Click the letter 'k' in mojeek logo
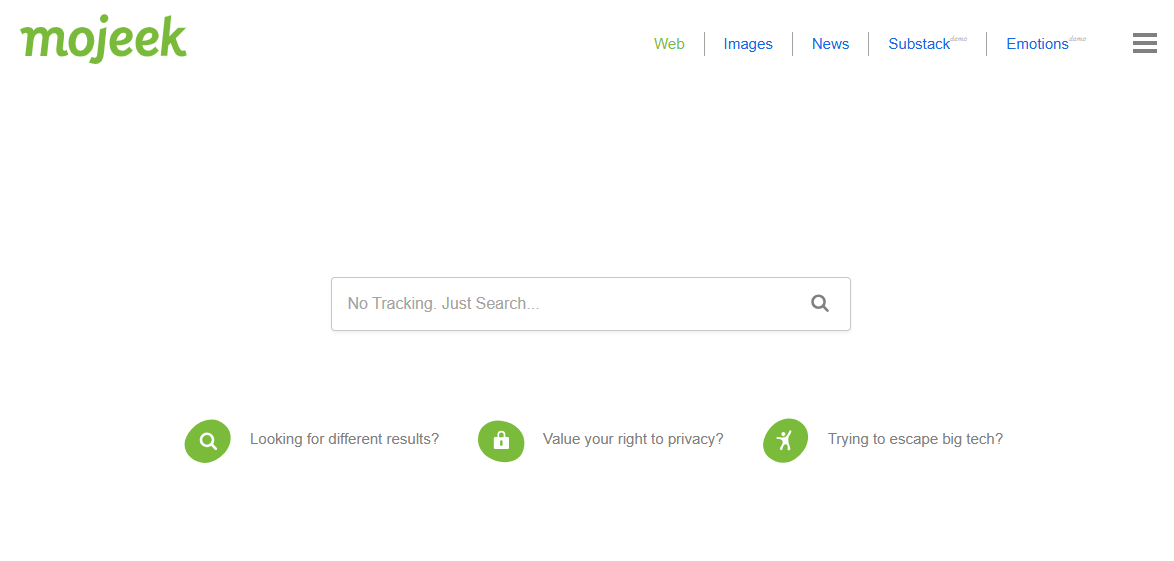 (172, 38)
